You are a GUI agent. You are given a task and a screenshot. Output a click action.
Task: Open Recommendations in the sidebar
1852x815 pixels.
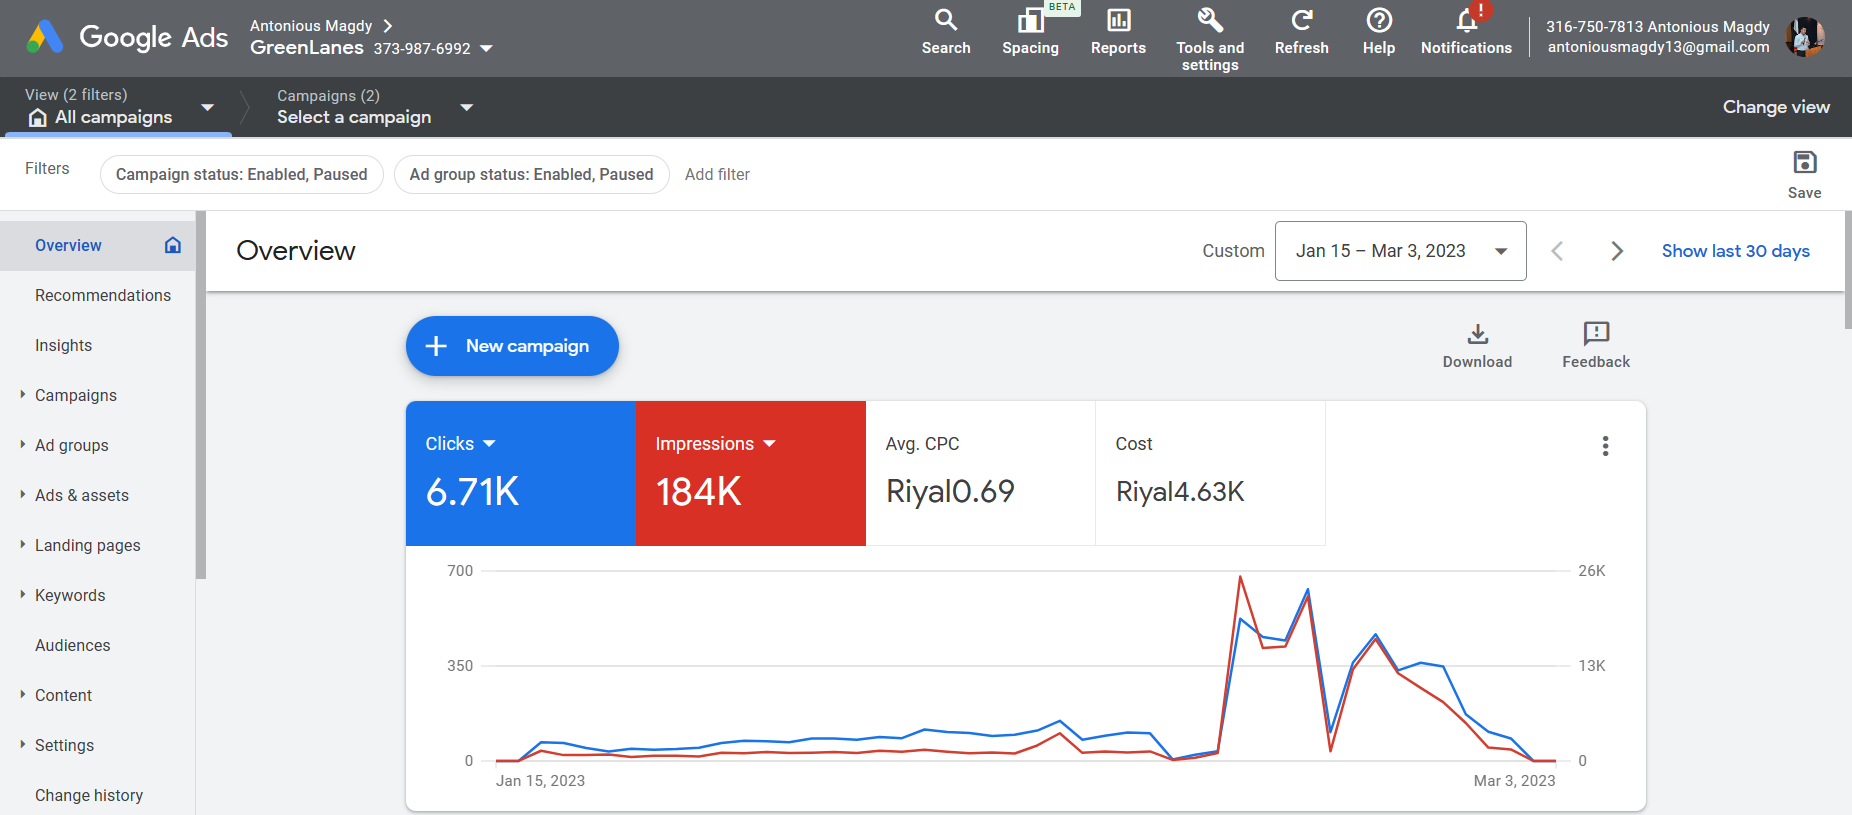pos(103,295)
